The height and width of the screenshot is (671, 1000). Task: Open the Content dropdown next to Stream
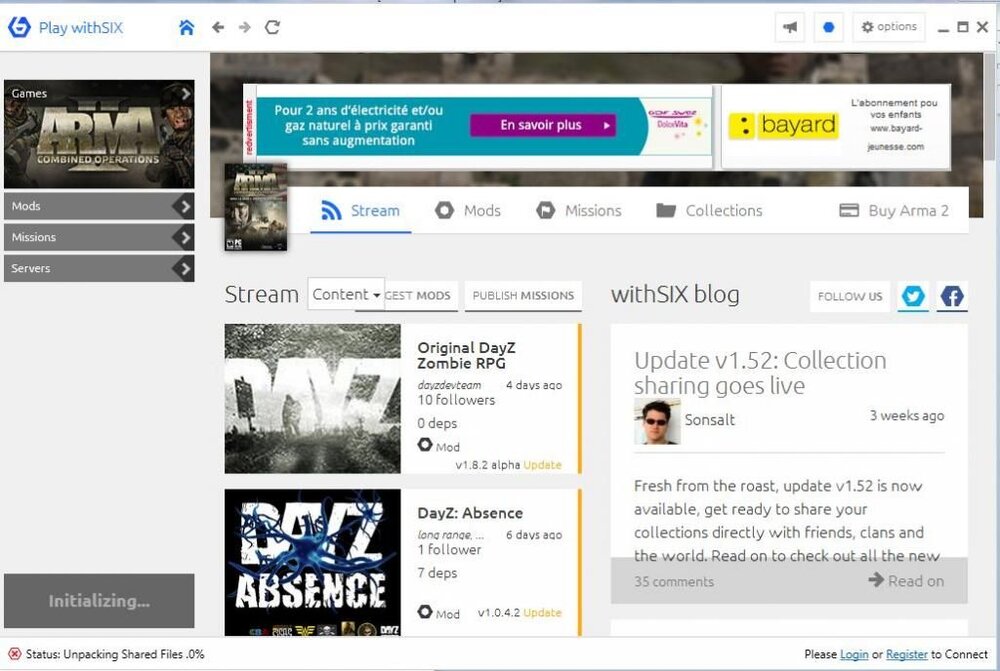click(x=346, y=294)
